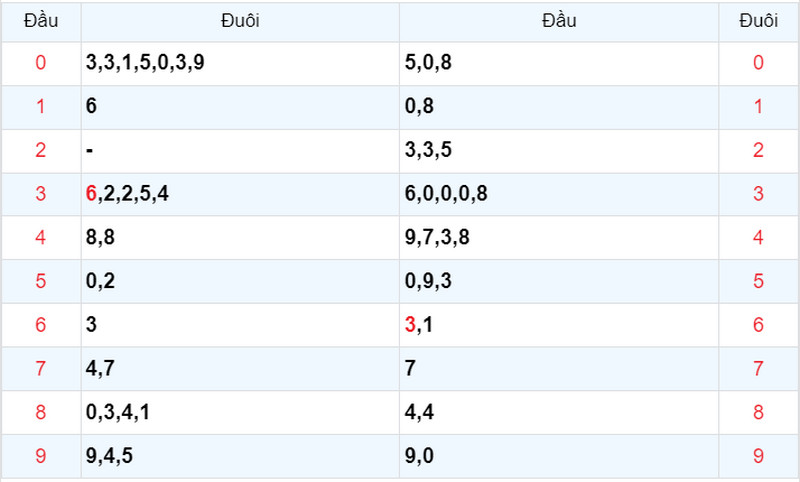Image resolution: width=800 pixels, height=482 pixels.
Task: Select the cell reading 5,0,8
Action: click(559, 63)
